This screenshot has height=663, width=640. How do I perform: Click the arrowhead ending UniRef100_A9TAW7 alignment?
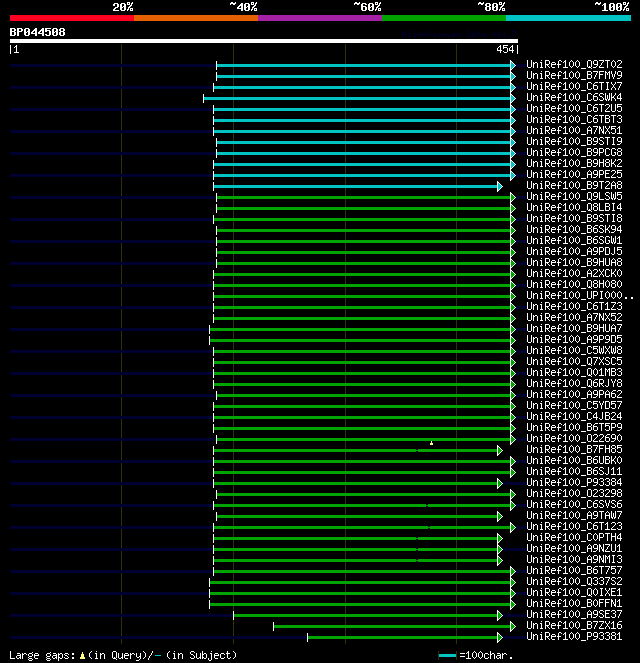pos(500,516)
